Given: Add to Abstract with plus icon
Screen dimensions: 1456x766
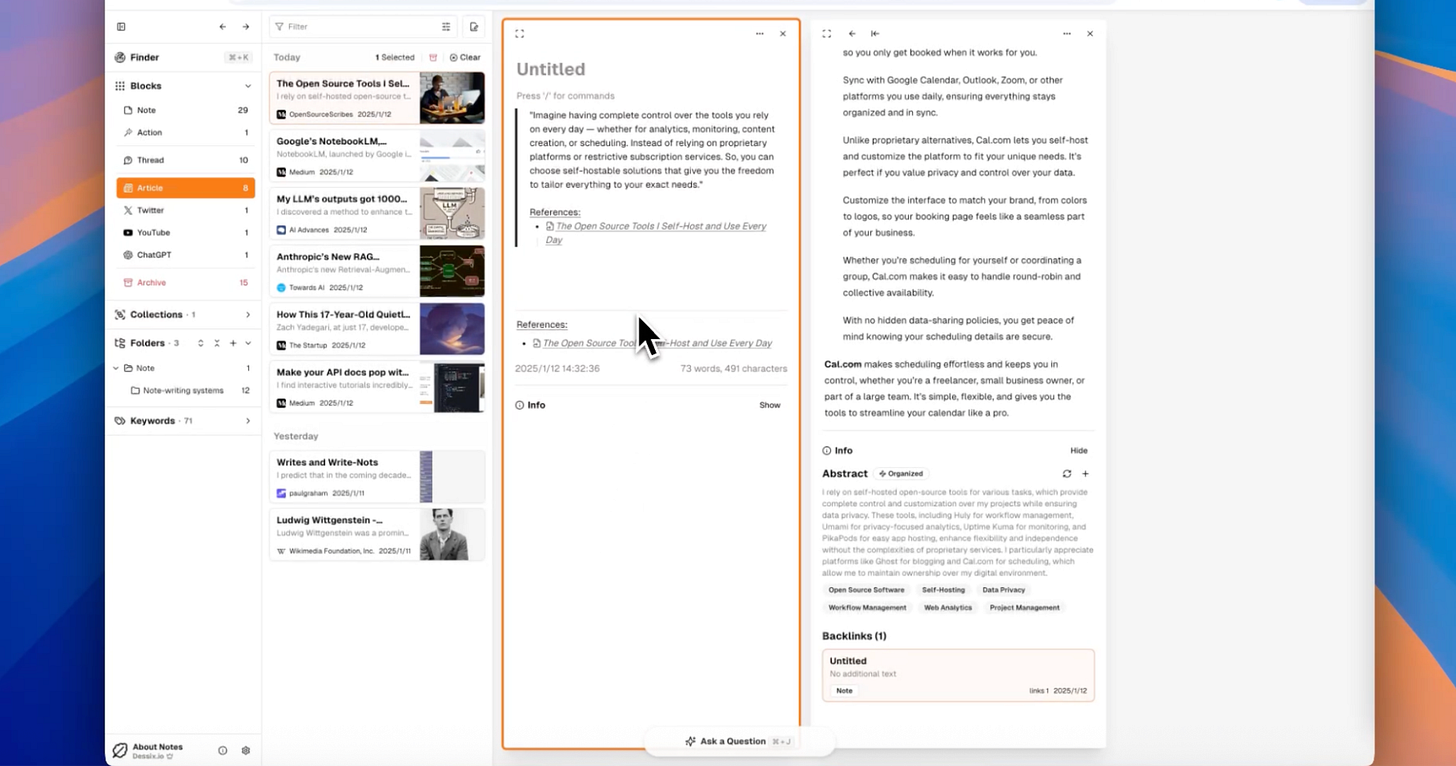Looking at the screenshot, I should point(1086,474).
